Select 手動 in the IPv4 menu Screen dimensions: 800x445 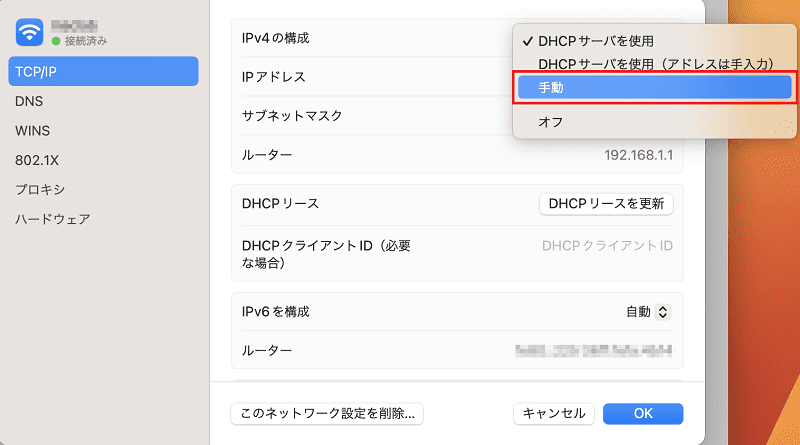654,87
